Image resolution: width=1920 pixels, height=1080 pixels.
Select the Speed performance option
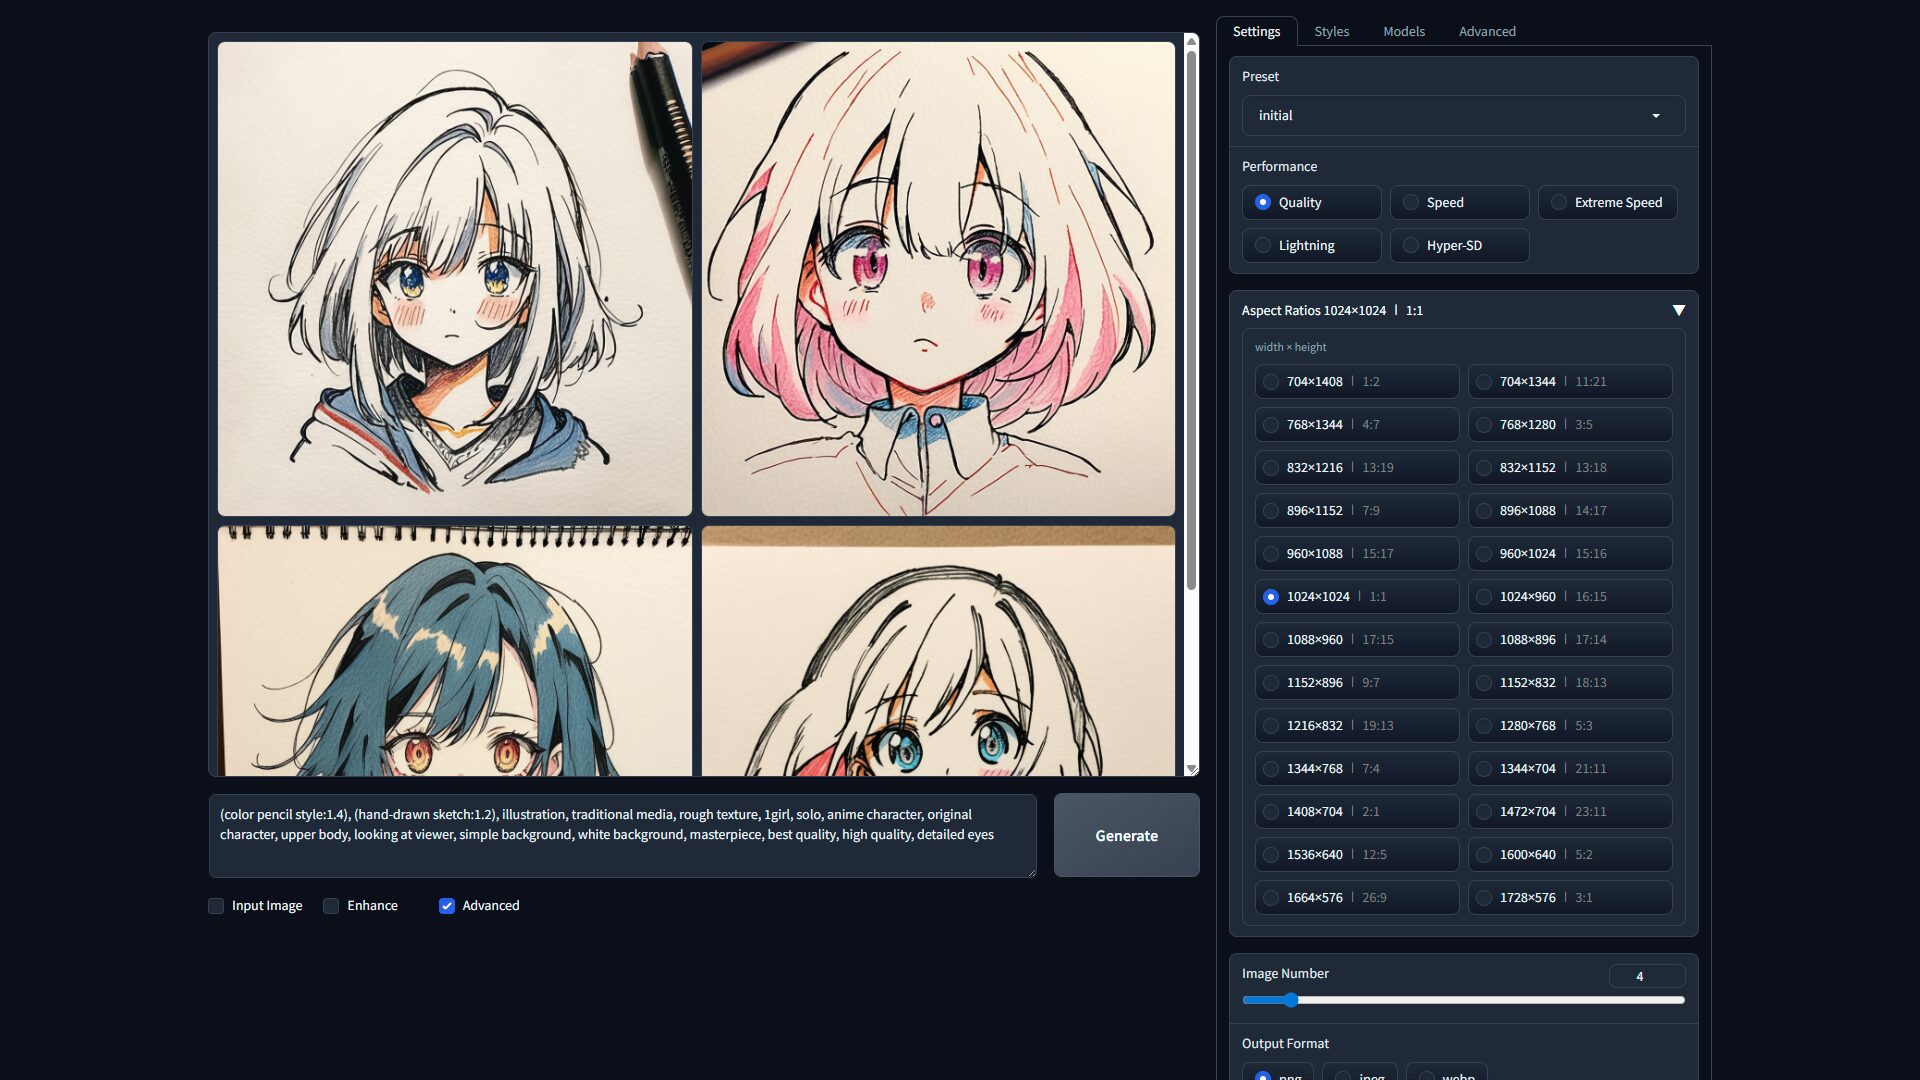click(x=1411, y=203)
